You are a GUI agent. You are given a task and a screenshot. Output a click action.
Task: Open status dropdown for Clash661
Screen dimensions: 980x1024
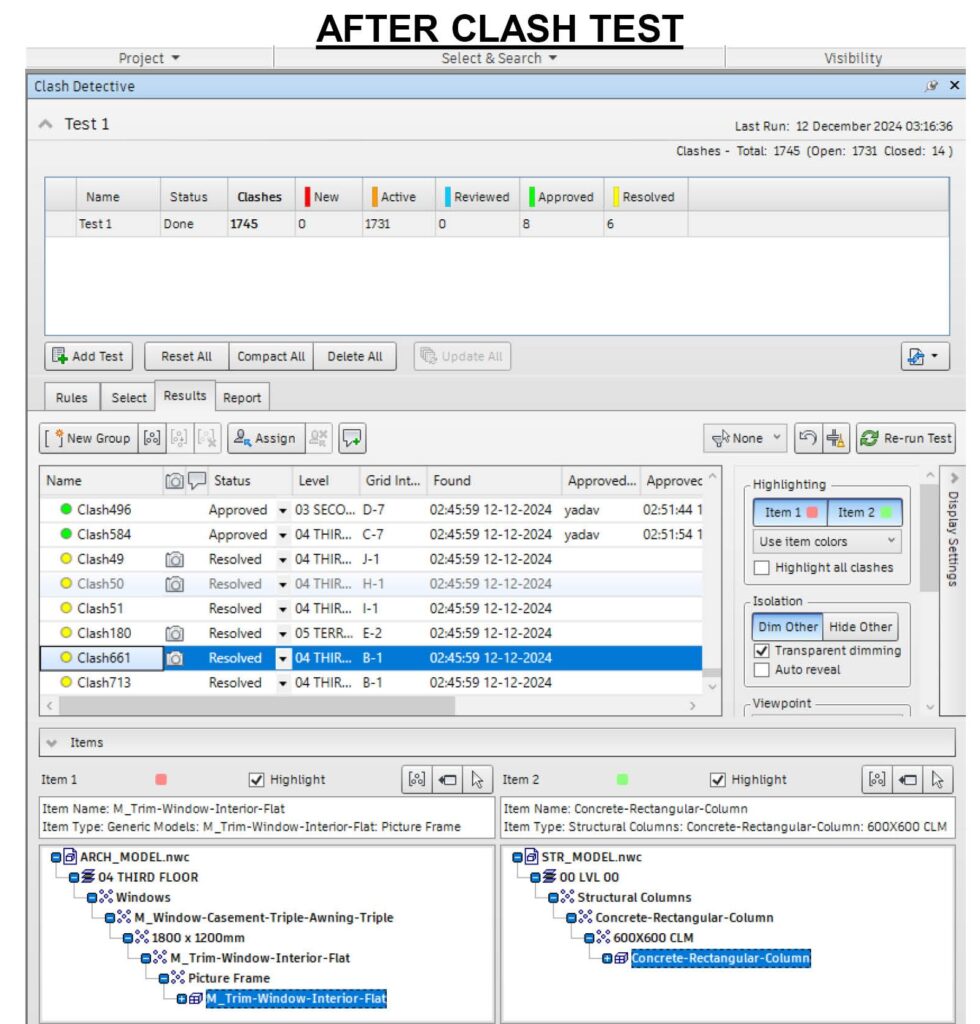(x=282, y=658)
